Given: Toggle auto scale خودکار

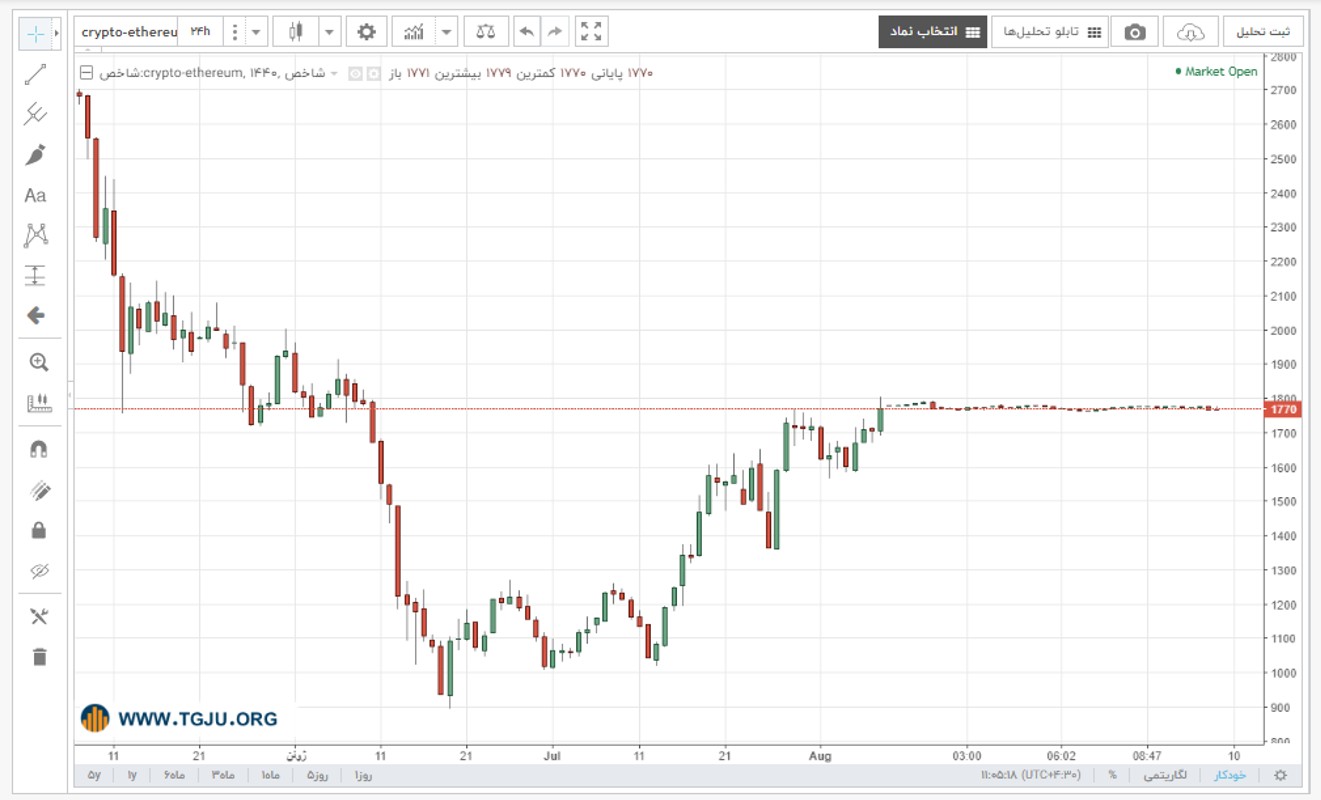Looking at the screenshot, I should point(1230,775).
